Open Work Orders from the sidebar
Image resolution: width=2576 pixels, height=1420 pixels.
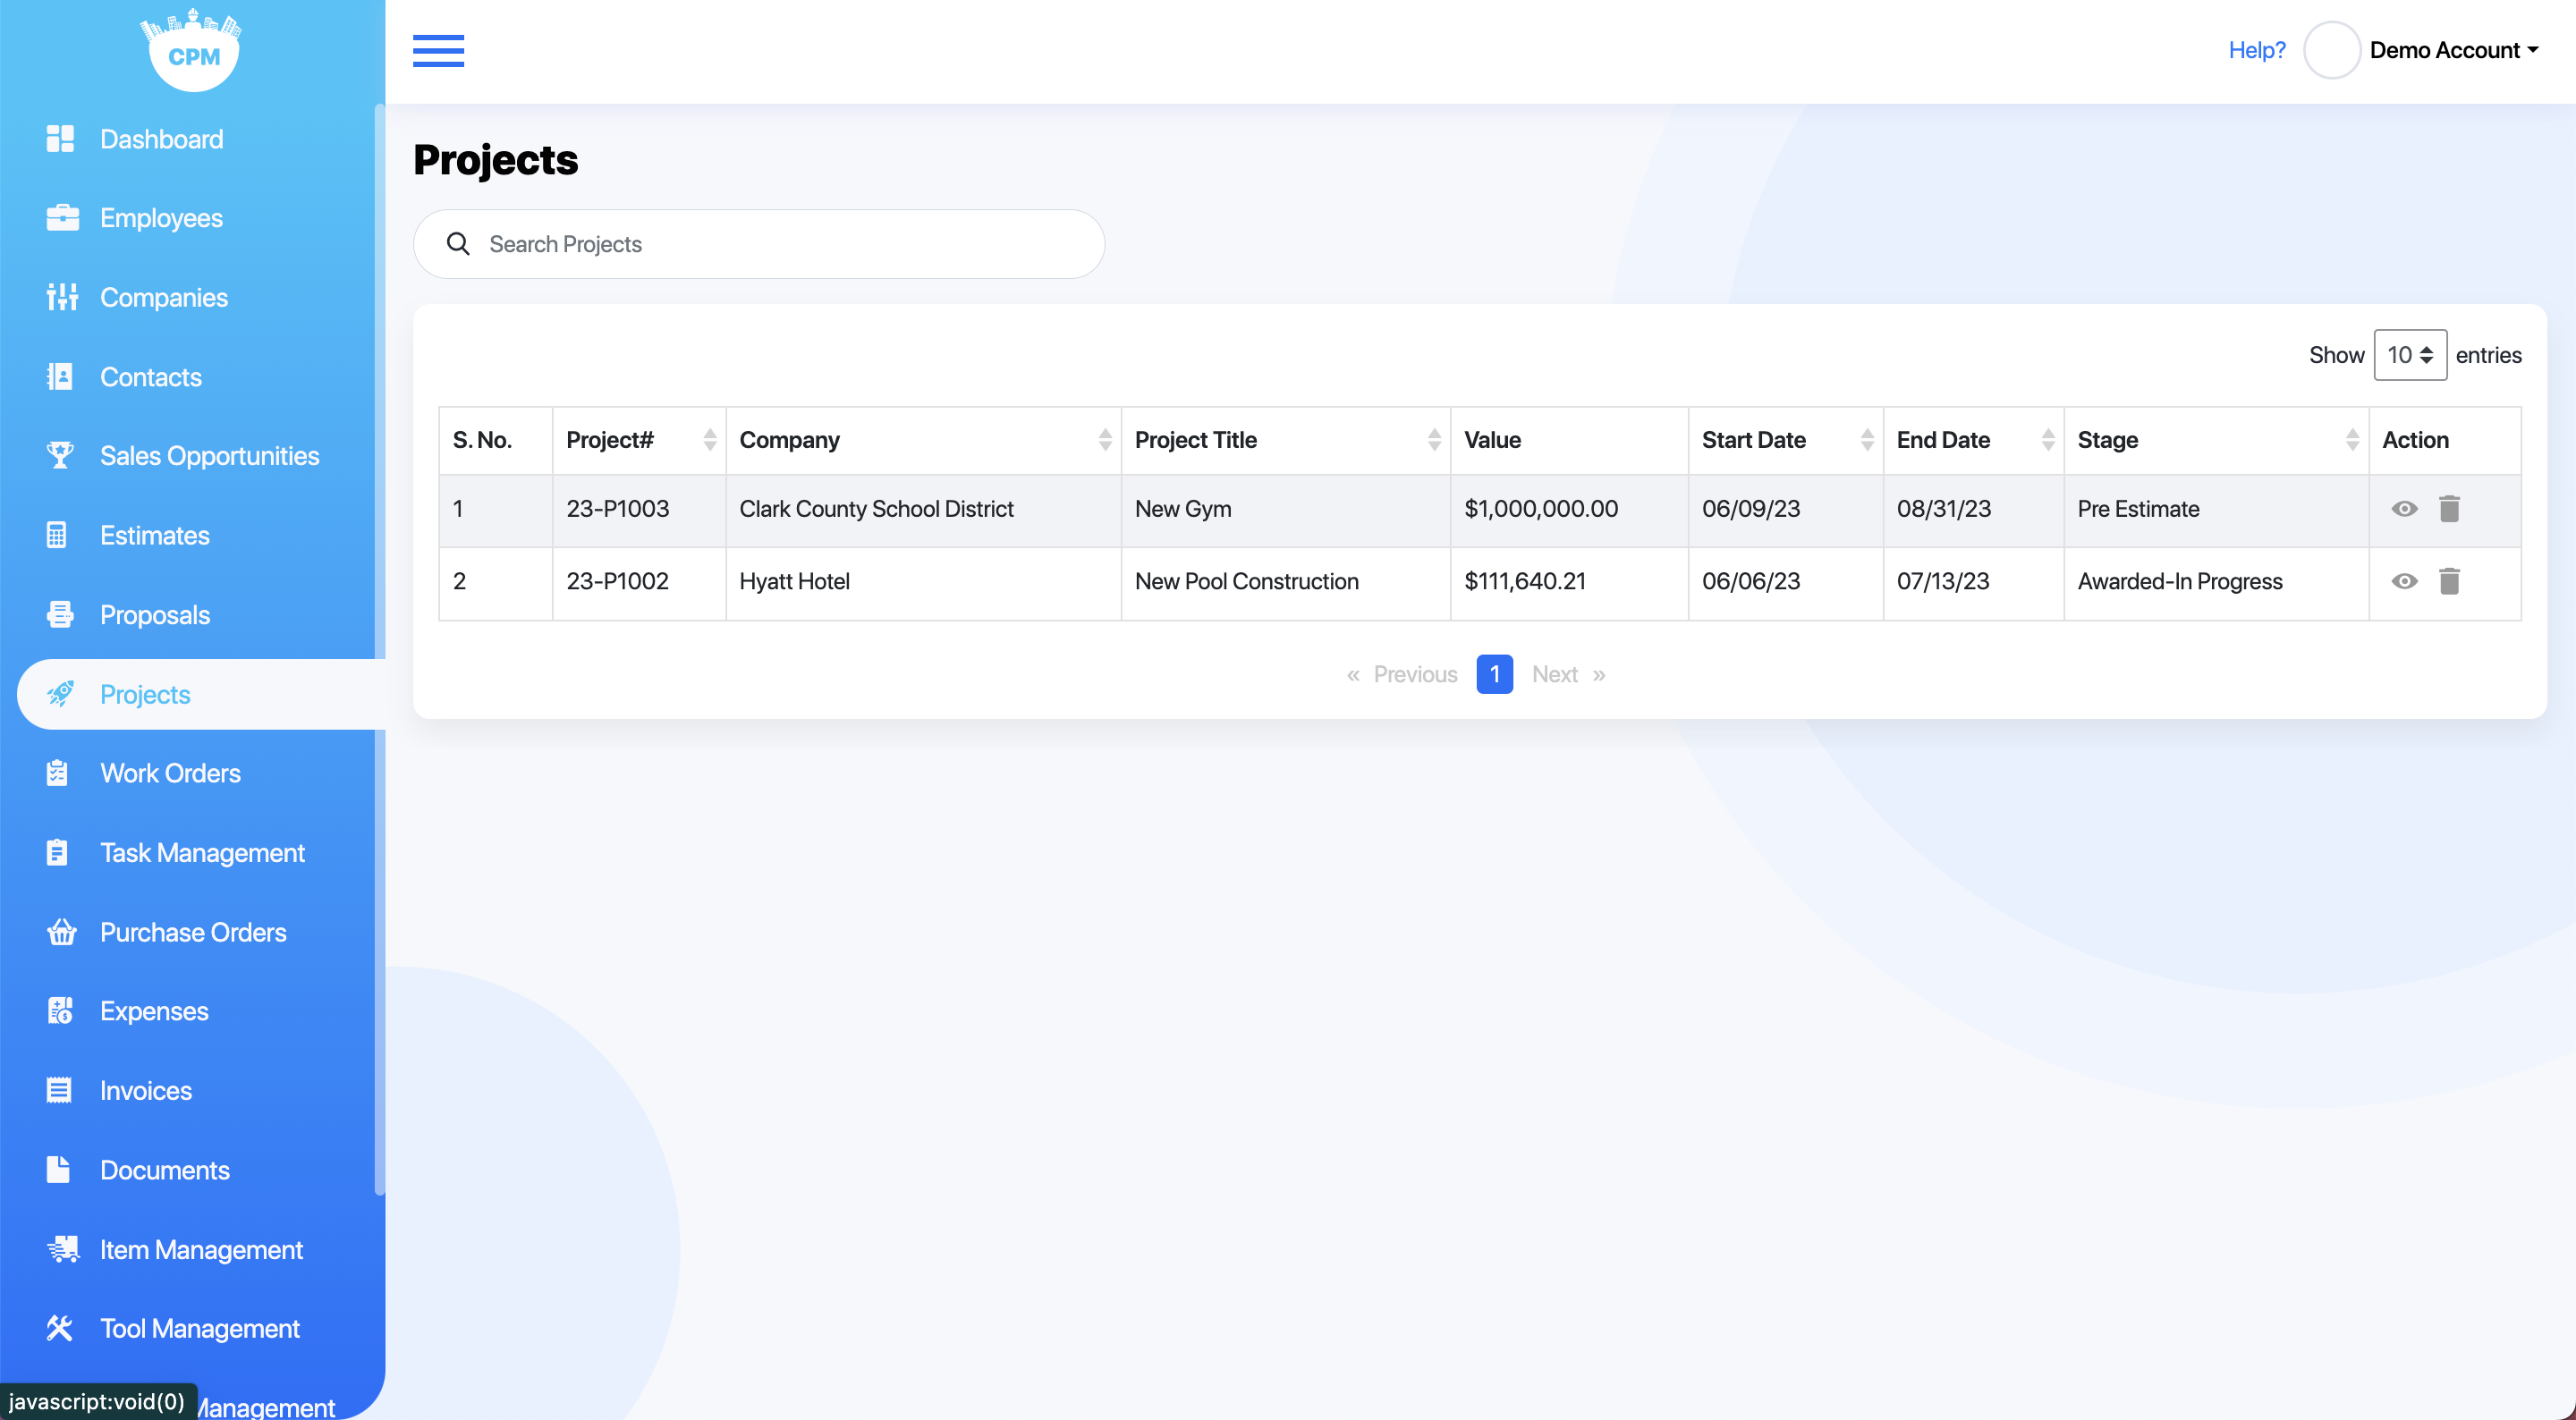tap(170, 773)
